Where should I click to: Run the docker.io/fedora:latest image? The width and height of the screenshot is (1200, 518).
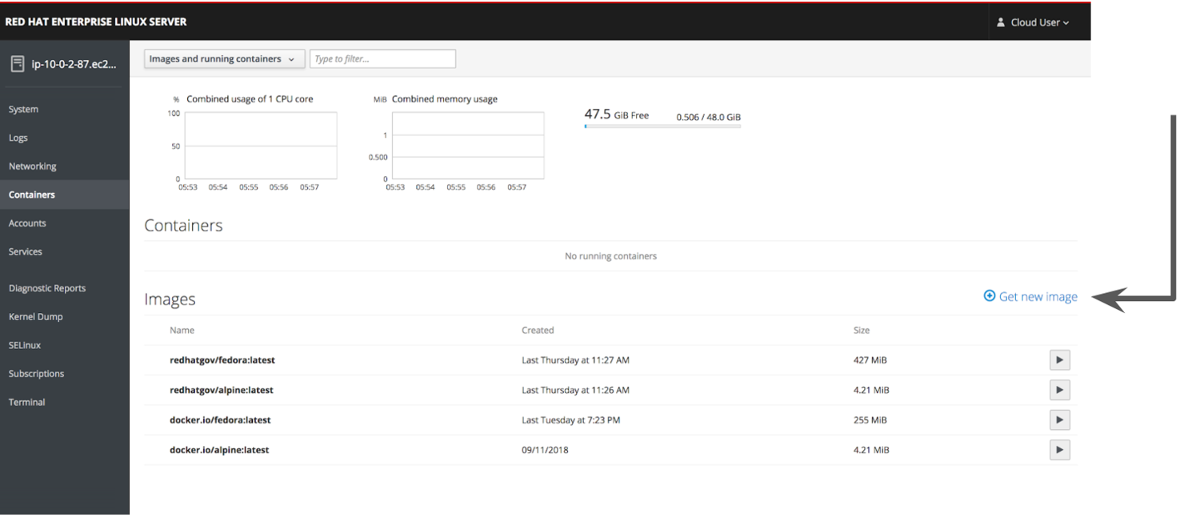point(1059,420)
